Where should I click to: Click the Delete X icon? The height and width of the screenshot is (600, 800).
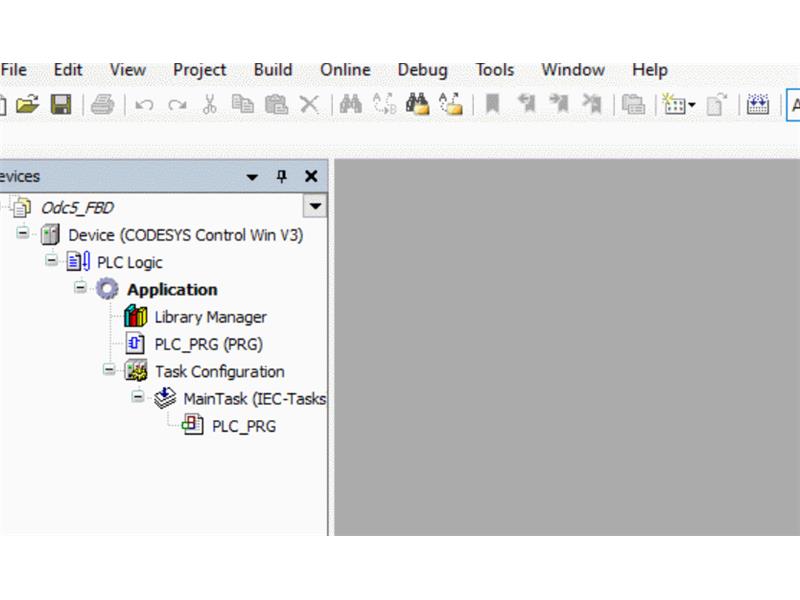pyautogui.click(x=309, y=105)
